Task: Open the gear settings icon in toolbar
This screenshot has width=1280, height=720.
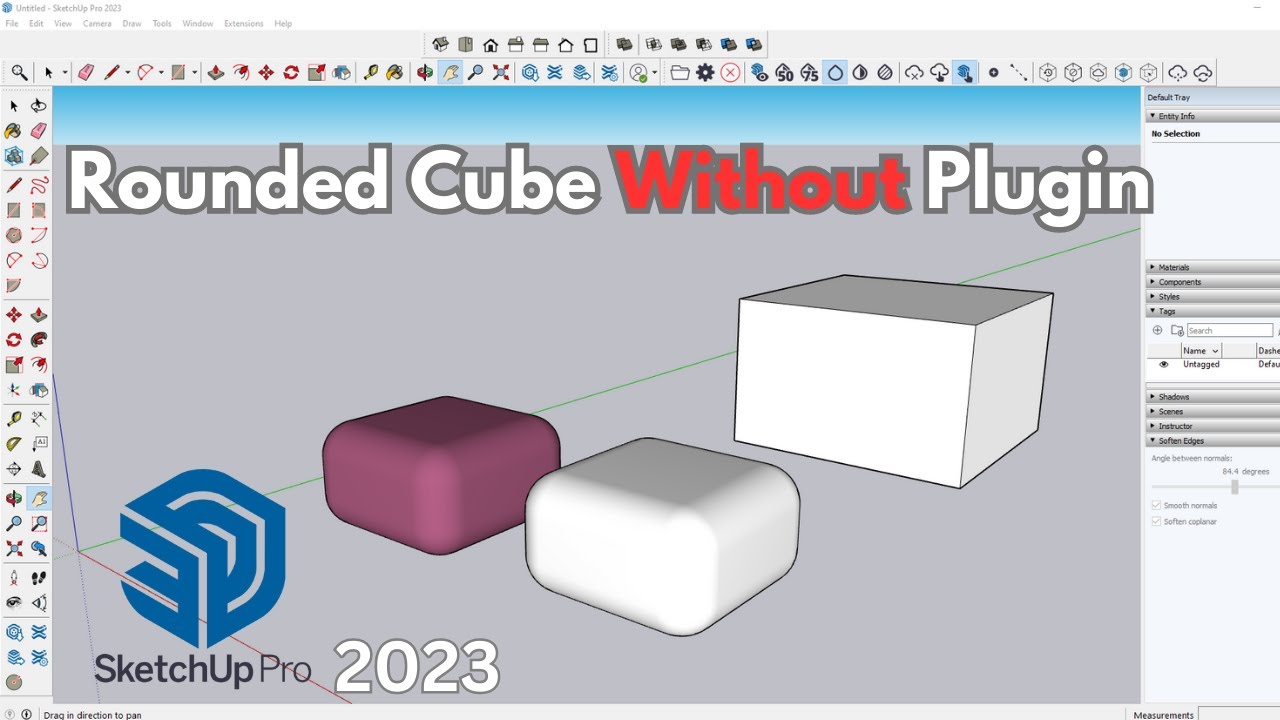Action: click(x=705, y=73)
